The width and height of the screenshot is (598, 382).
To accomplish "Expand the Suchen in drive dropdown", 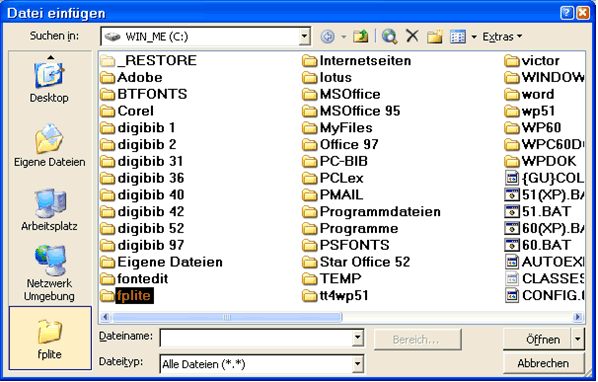I will tap(304, 37).
